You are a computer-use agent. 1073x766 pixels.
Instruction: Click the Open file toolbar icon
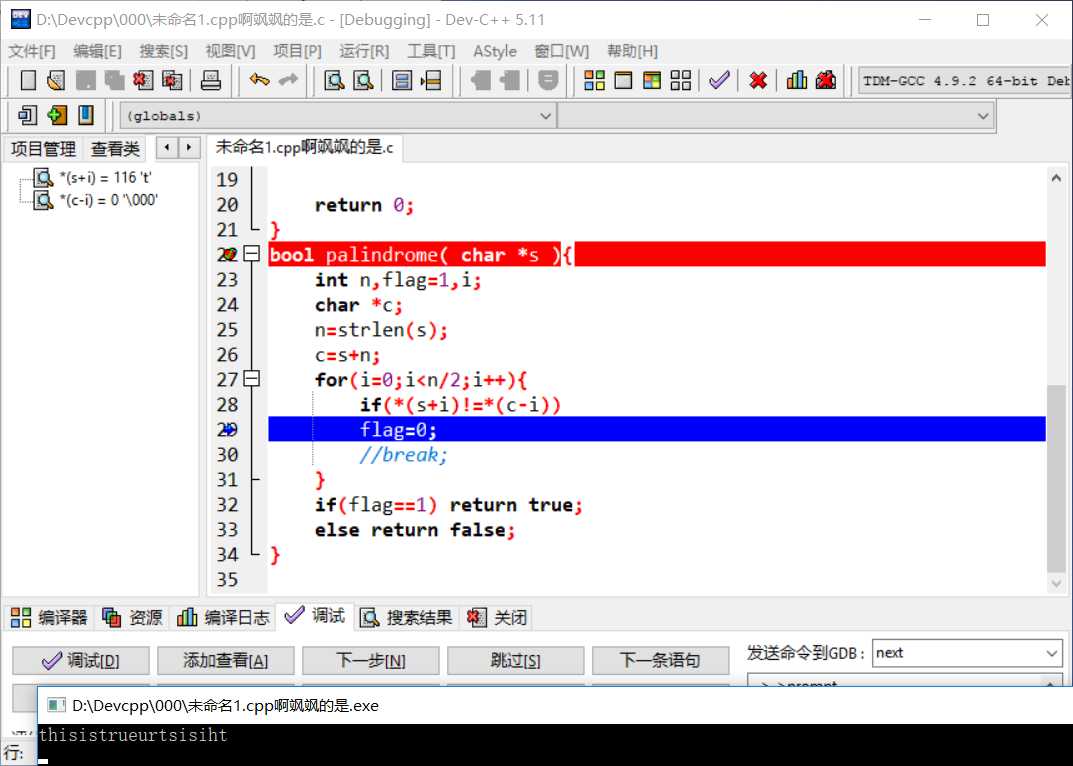click(56, 81)
